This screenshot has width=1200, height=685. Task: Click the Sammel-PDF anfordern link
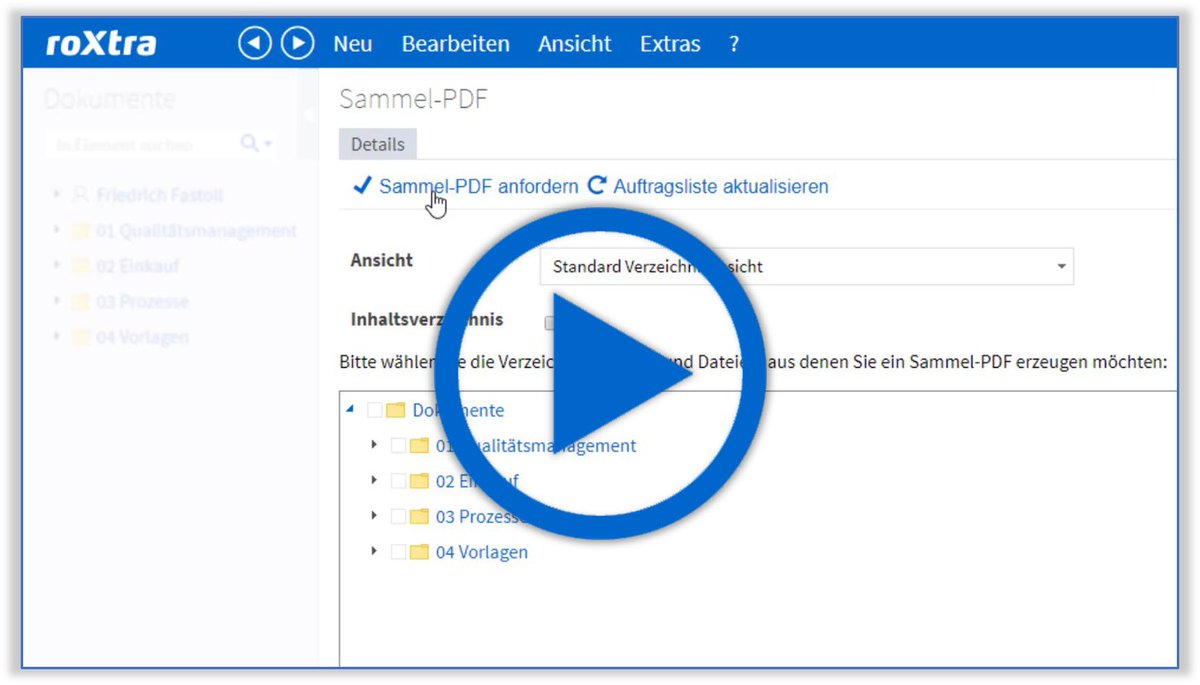point(478,186)
